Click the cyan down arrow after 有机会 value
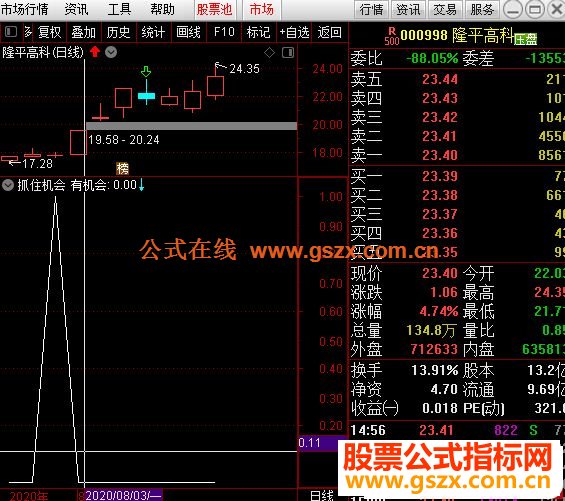The width and height of the screenshot is (565, 501). pyautogui.click(x=141, y=185)
